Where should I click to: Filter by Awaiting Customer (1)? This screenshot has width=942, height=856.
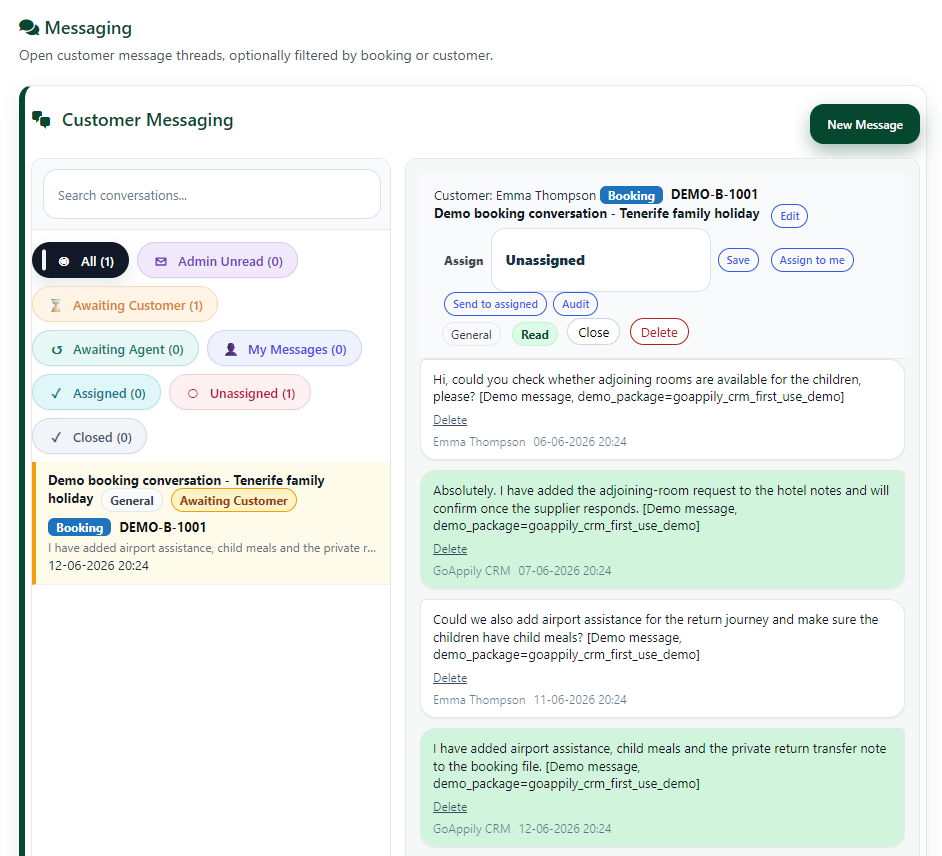[x=125, y=305]
